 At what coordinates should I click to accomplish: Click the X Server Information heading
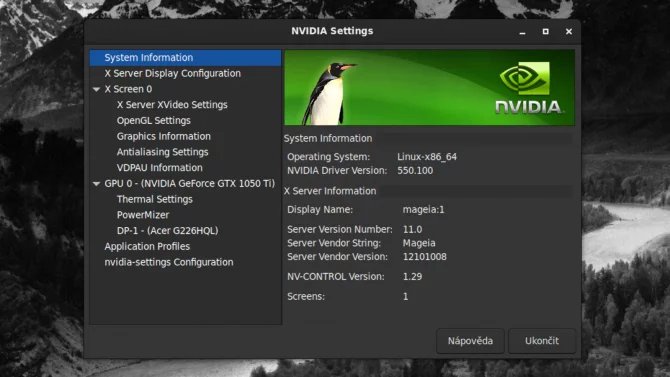point(330,191)
